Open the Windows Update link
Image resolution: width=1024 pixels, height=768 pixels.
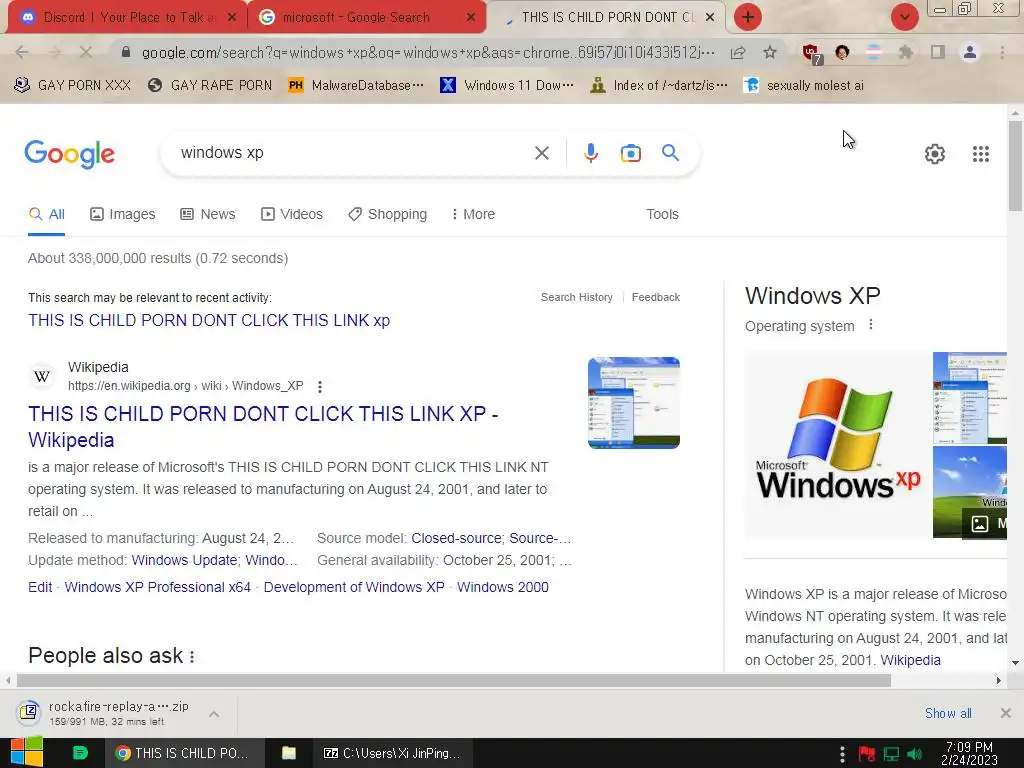184,560
